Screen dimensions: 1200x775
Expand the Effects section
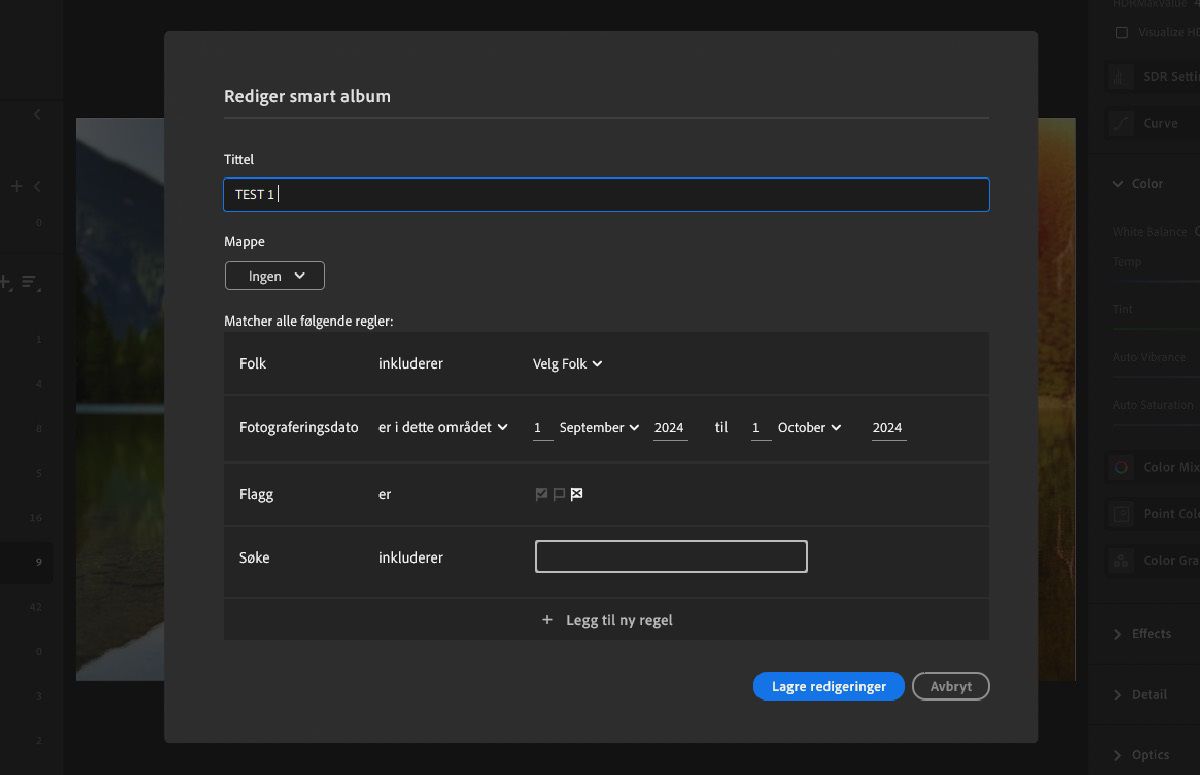[x=1146, y=633]
